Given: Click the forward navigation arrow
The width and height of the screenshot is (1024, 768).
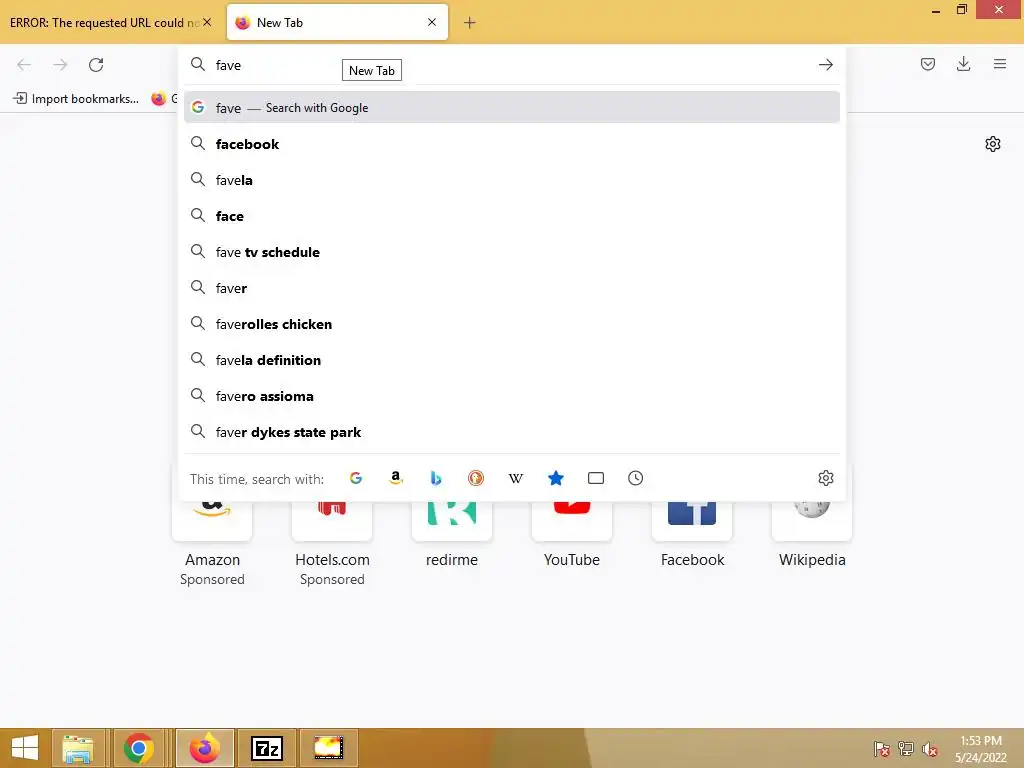Looking at the screenshot, I should (x=60, y=65).
